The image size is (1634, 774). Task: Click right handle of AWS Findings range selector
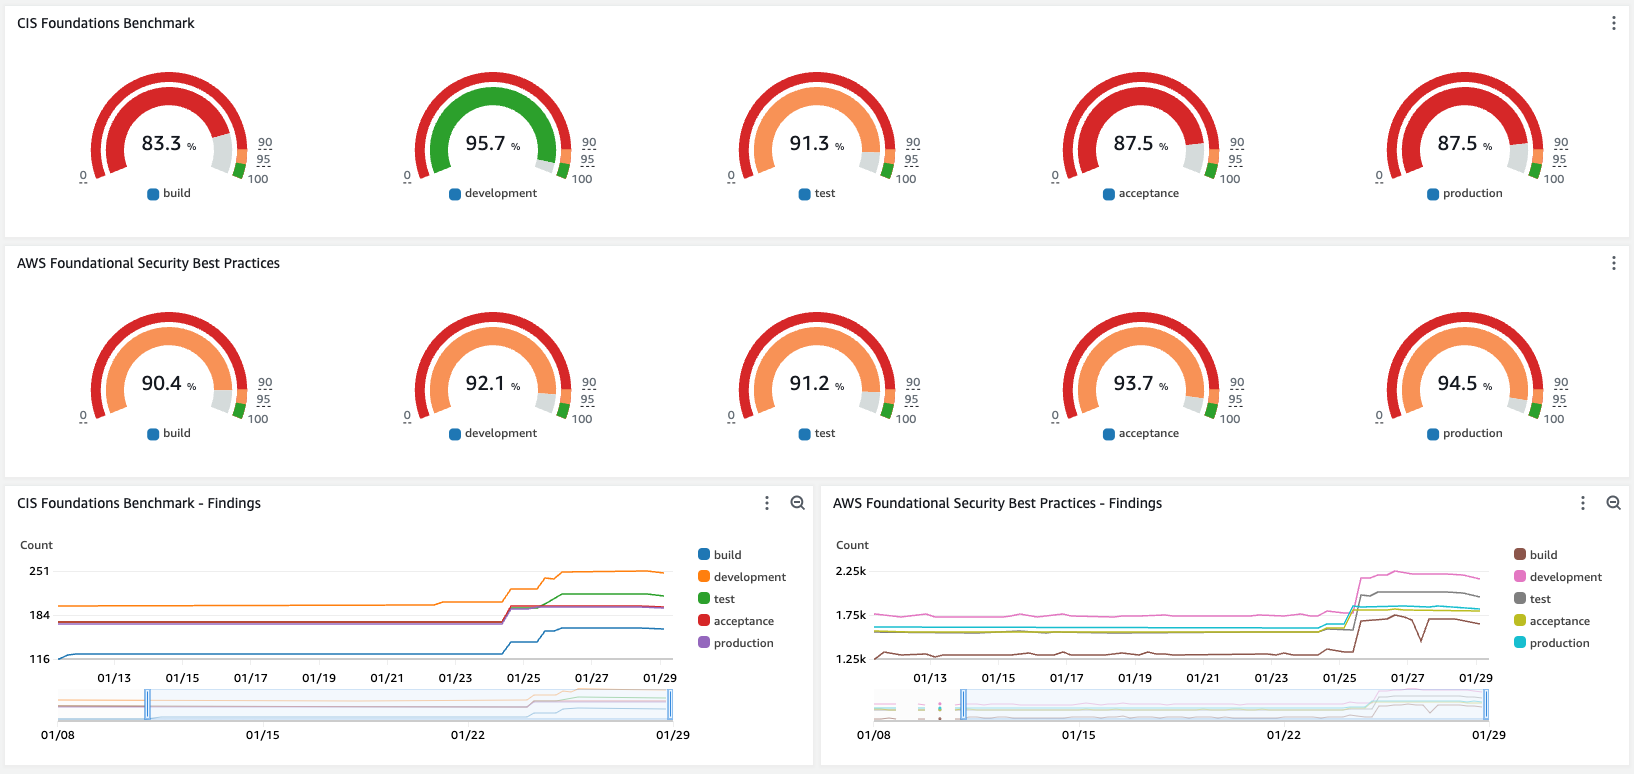[x=1486, y=705]
